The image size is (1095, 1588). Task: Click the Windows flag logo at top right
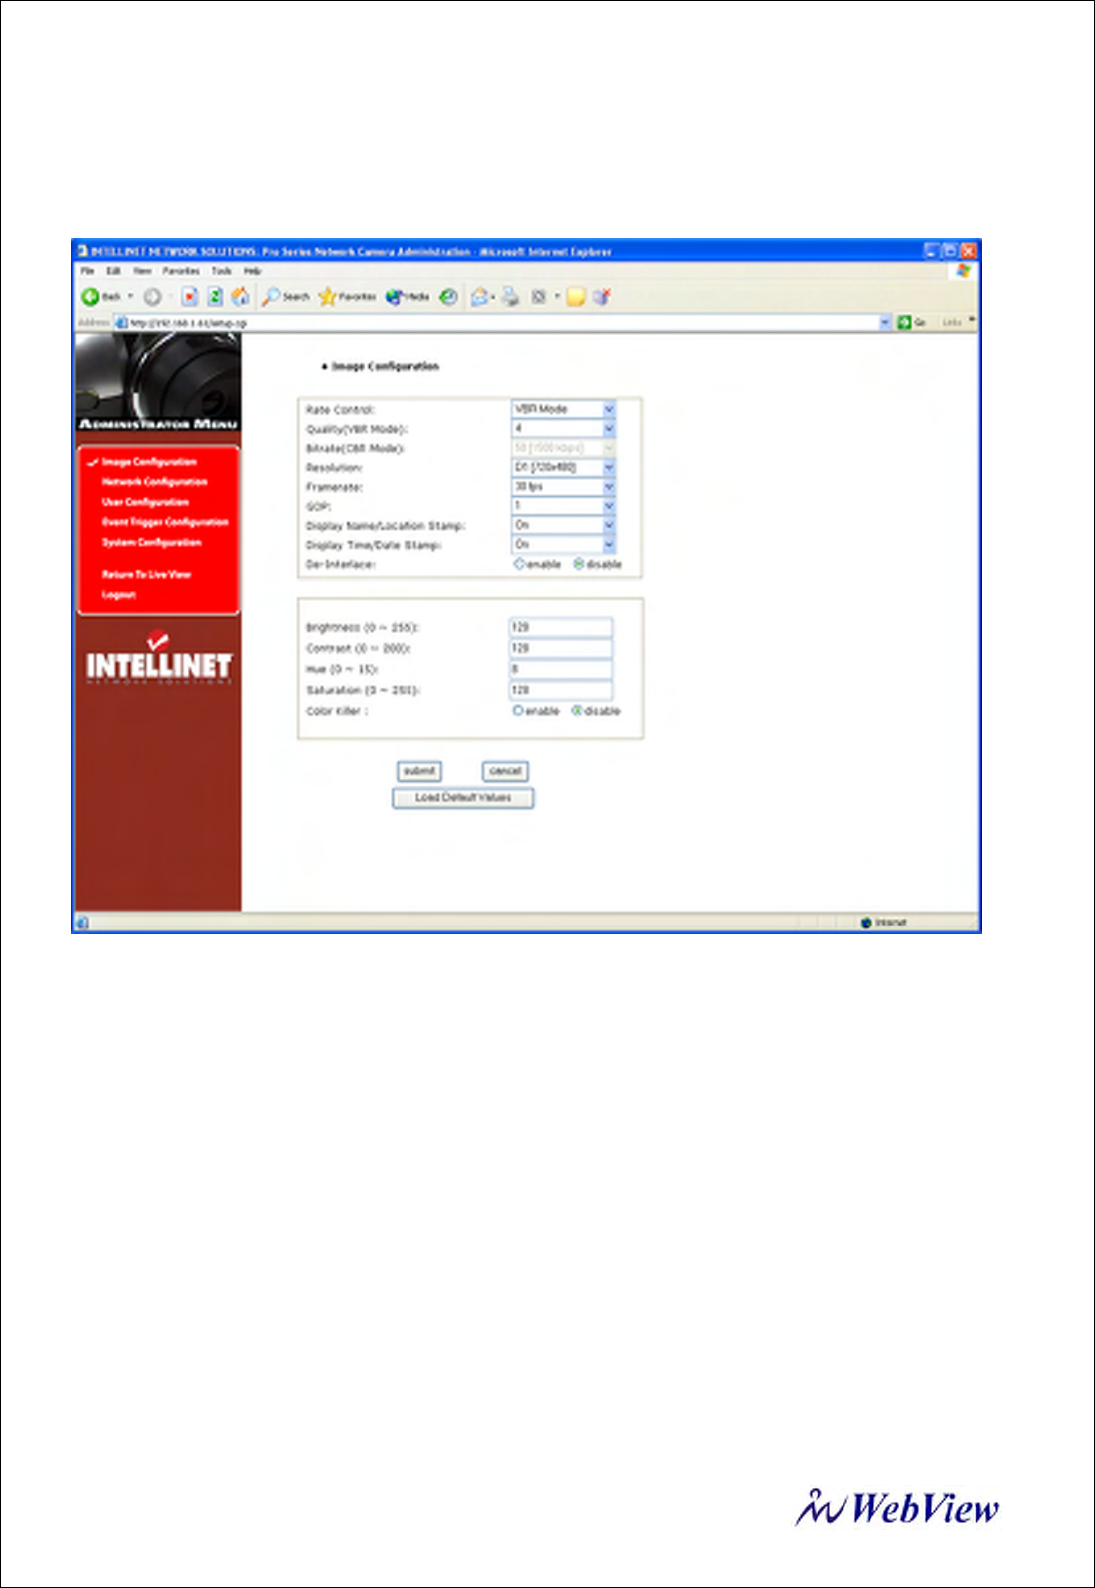pos(963,271)
